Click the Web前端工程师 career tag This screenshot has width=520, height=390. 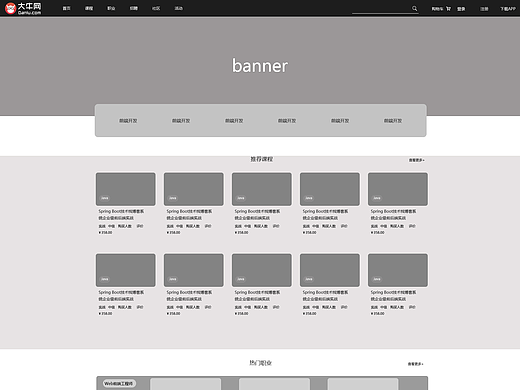tap(119, 384)
